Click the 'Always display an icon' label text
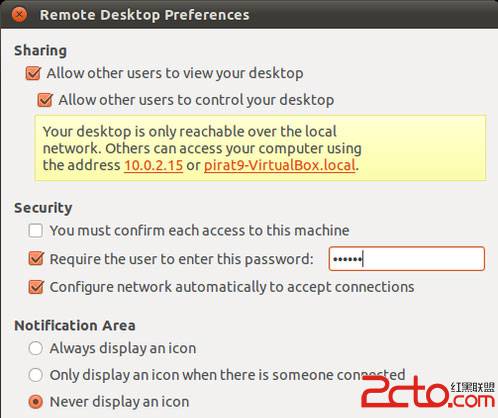The height and width of the screenshot is (418, 498). point(123,348)
